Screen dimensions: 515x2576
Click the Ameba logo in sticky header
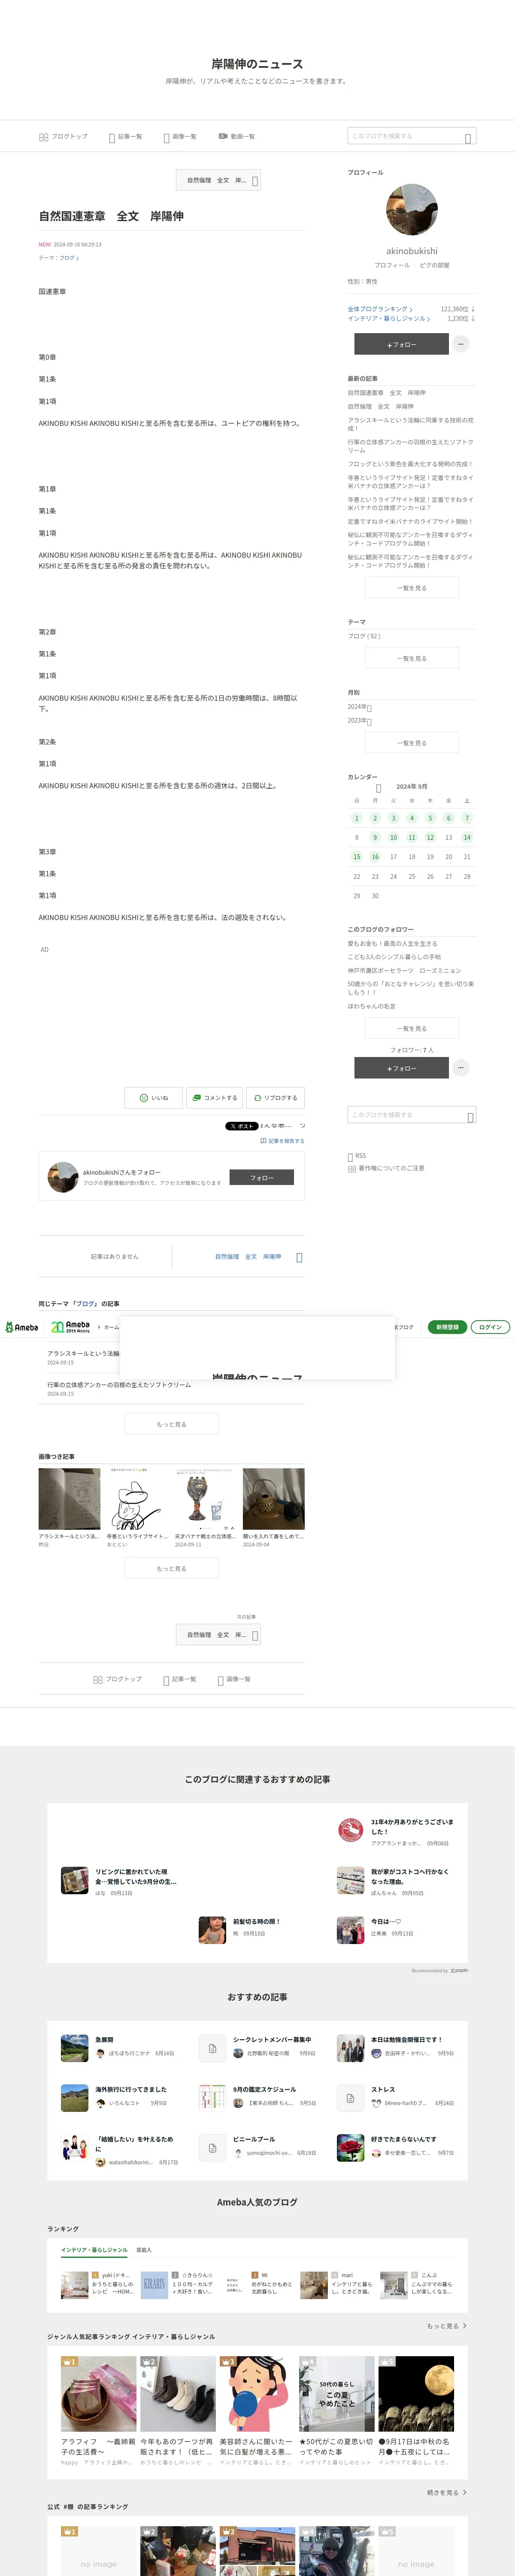[21, 1327]
